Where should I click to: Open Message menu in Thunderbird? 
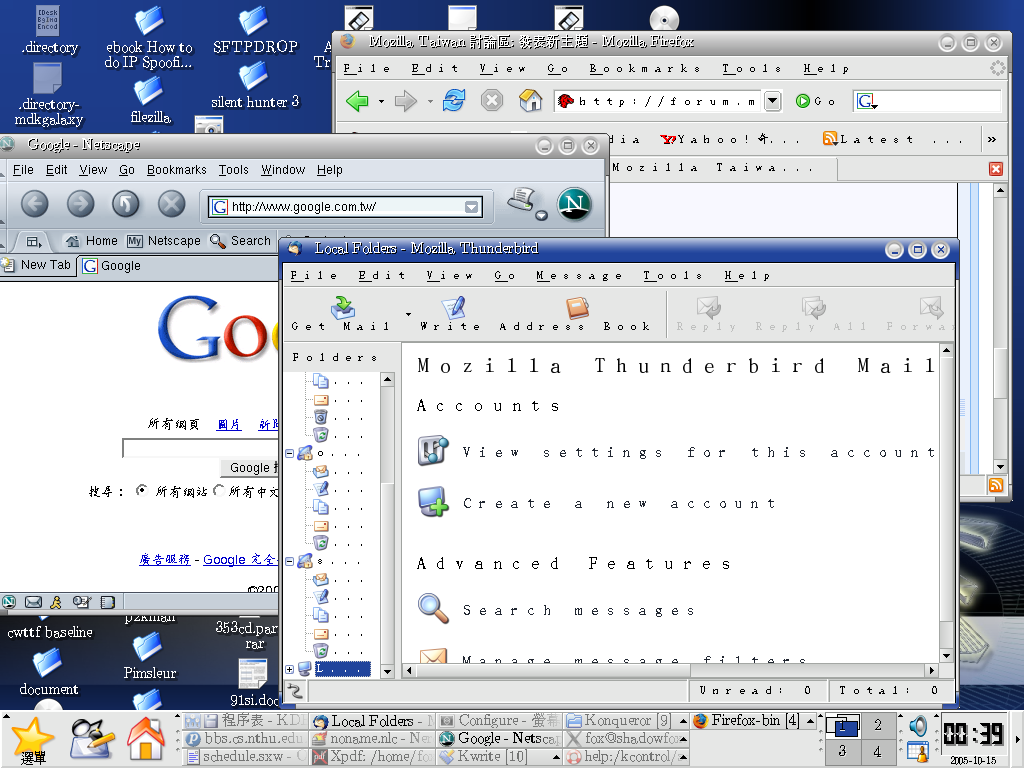(x=578, y=276)
